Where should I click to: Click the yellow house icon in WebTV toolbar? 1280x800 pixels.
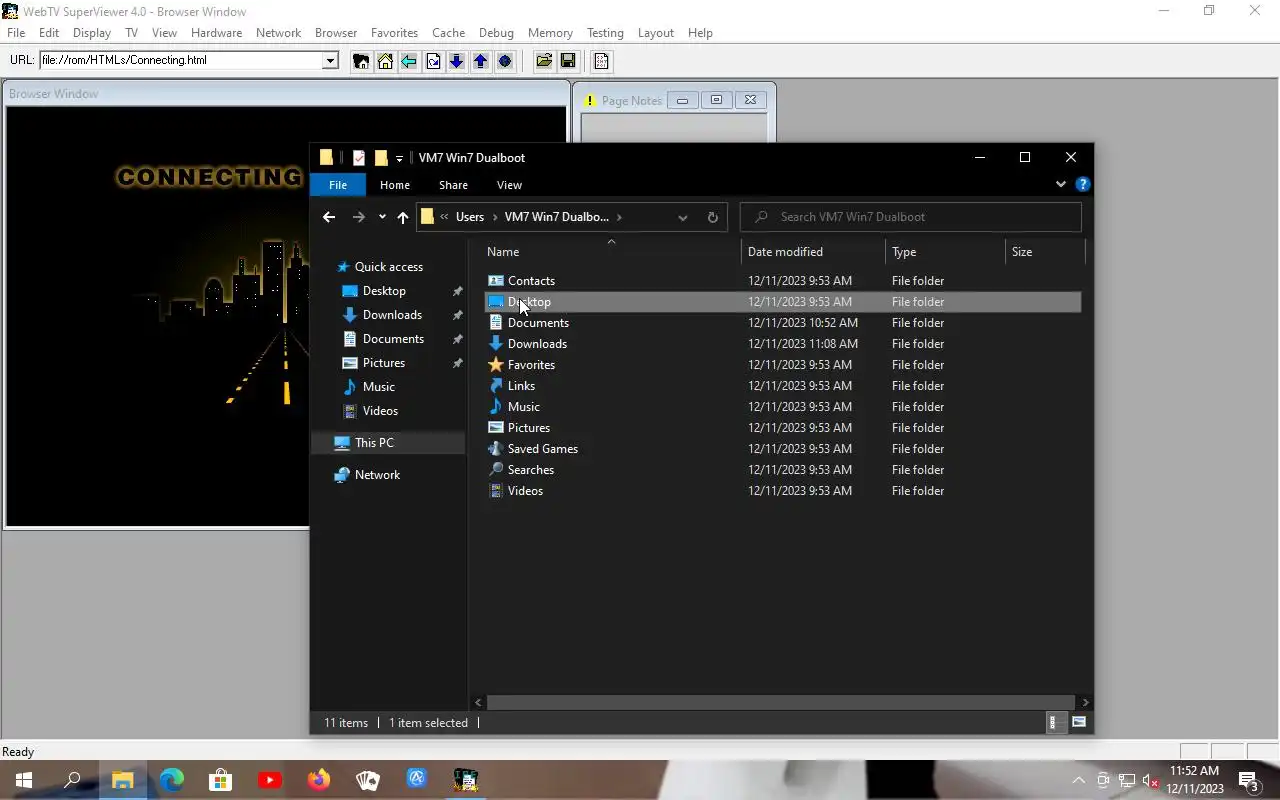tap(385, 61)
